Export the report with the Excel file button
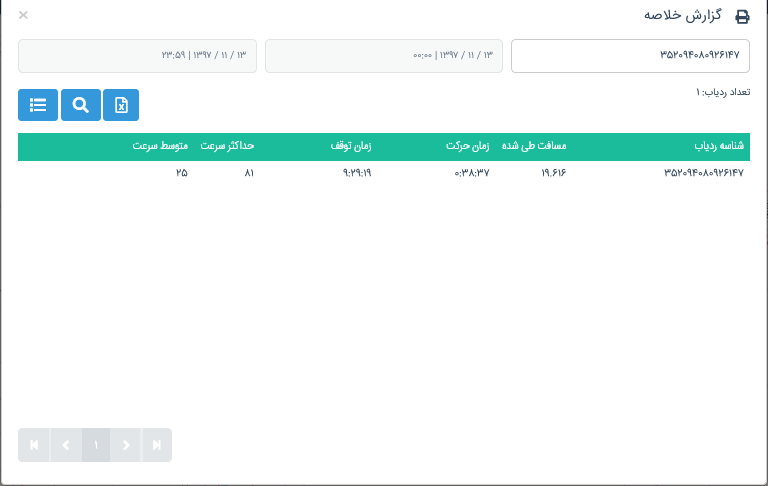 click(x=121, y=105)
